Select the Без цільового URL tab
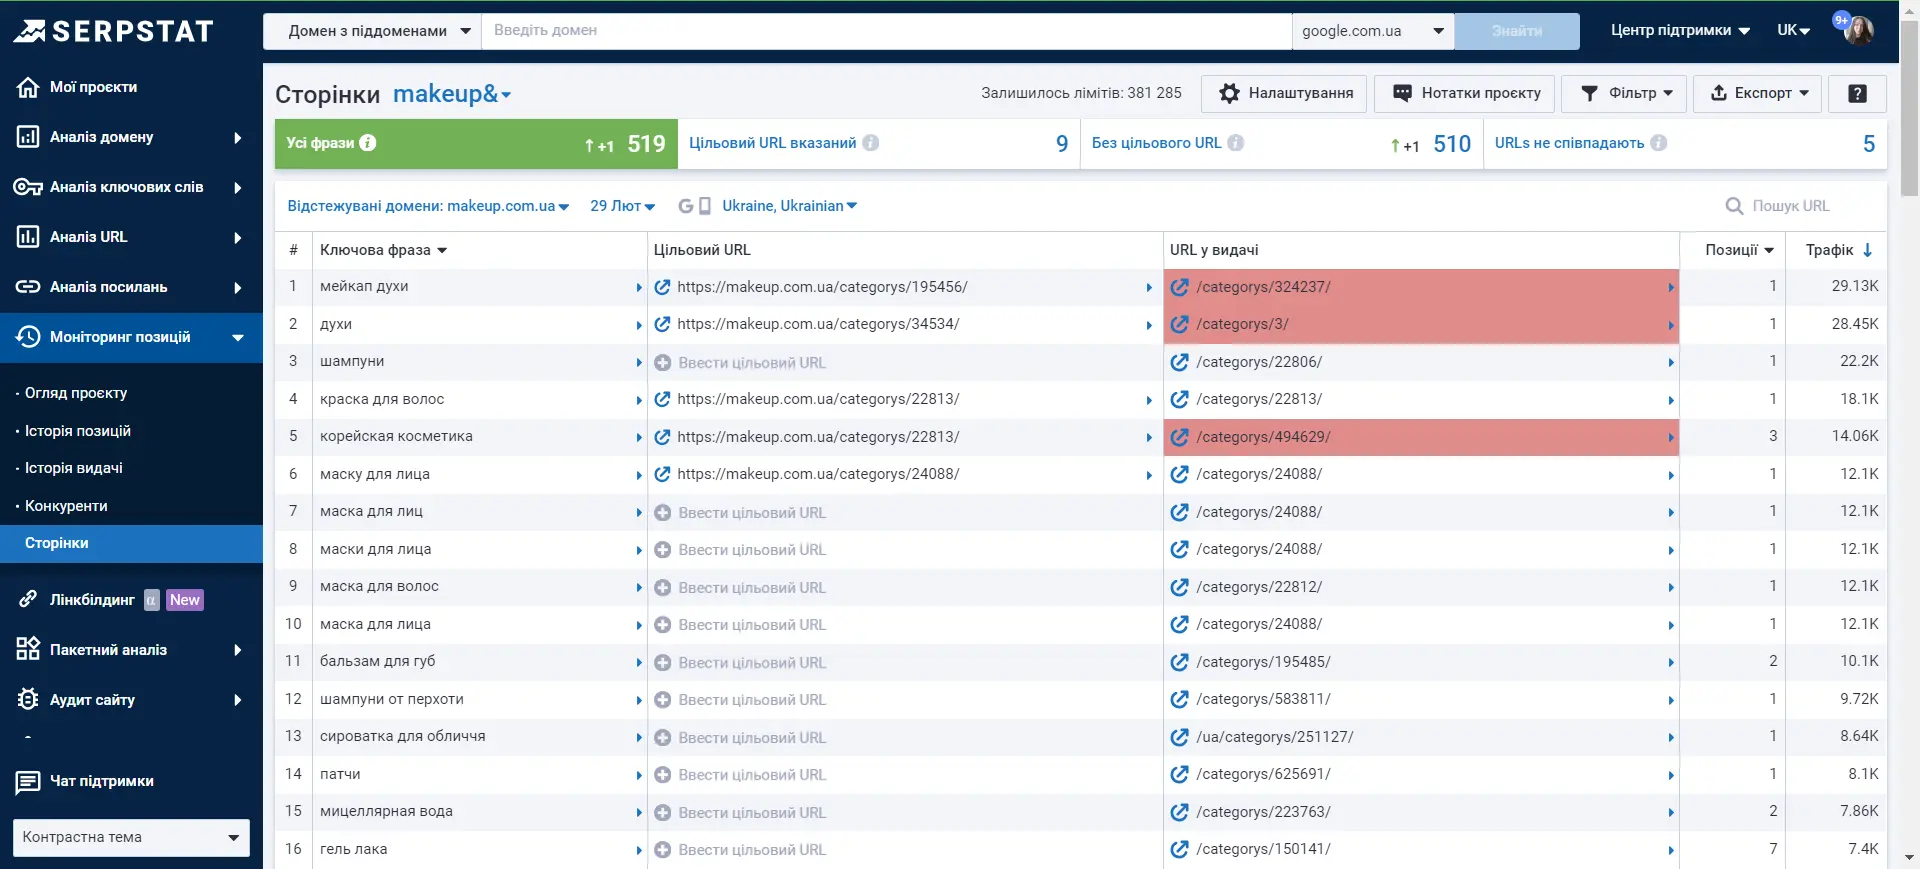 [x=1282, y=144]
